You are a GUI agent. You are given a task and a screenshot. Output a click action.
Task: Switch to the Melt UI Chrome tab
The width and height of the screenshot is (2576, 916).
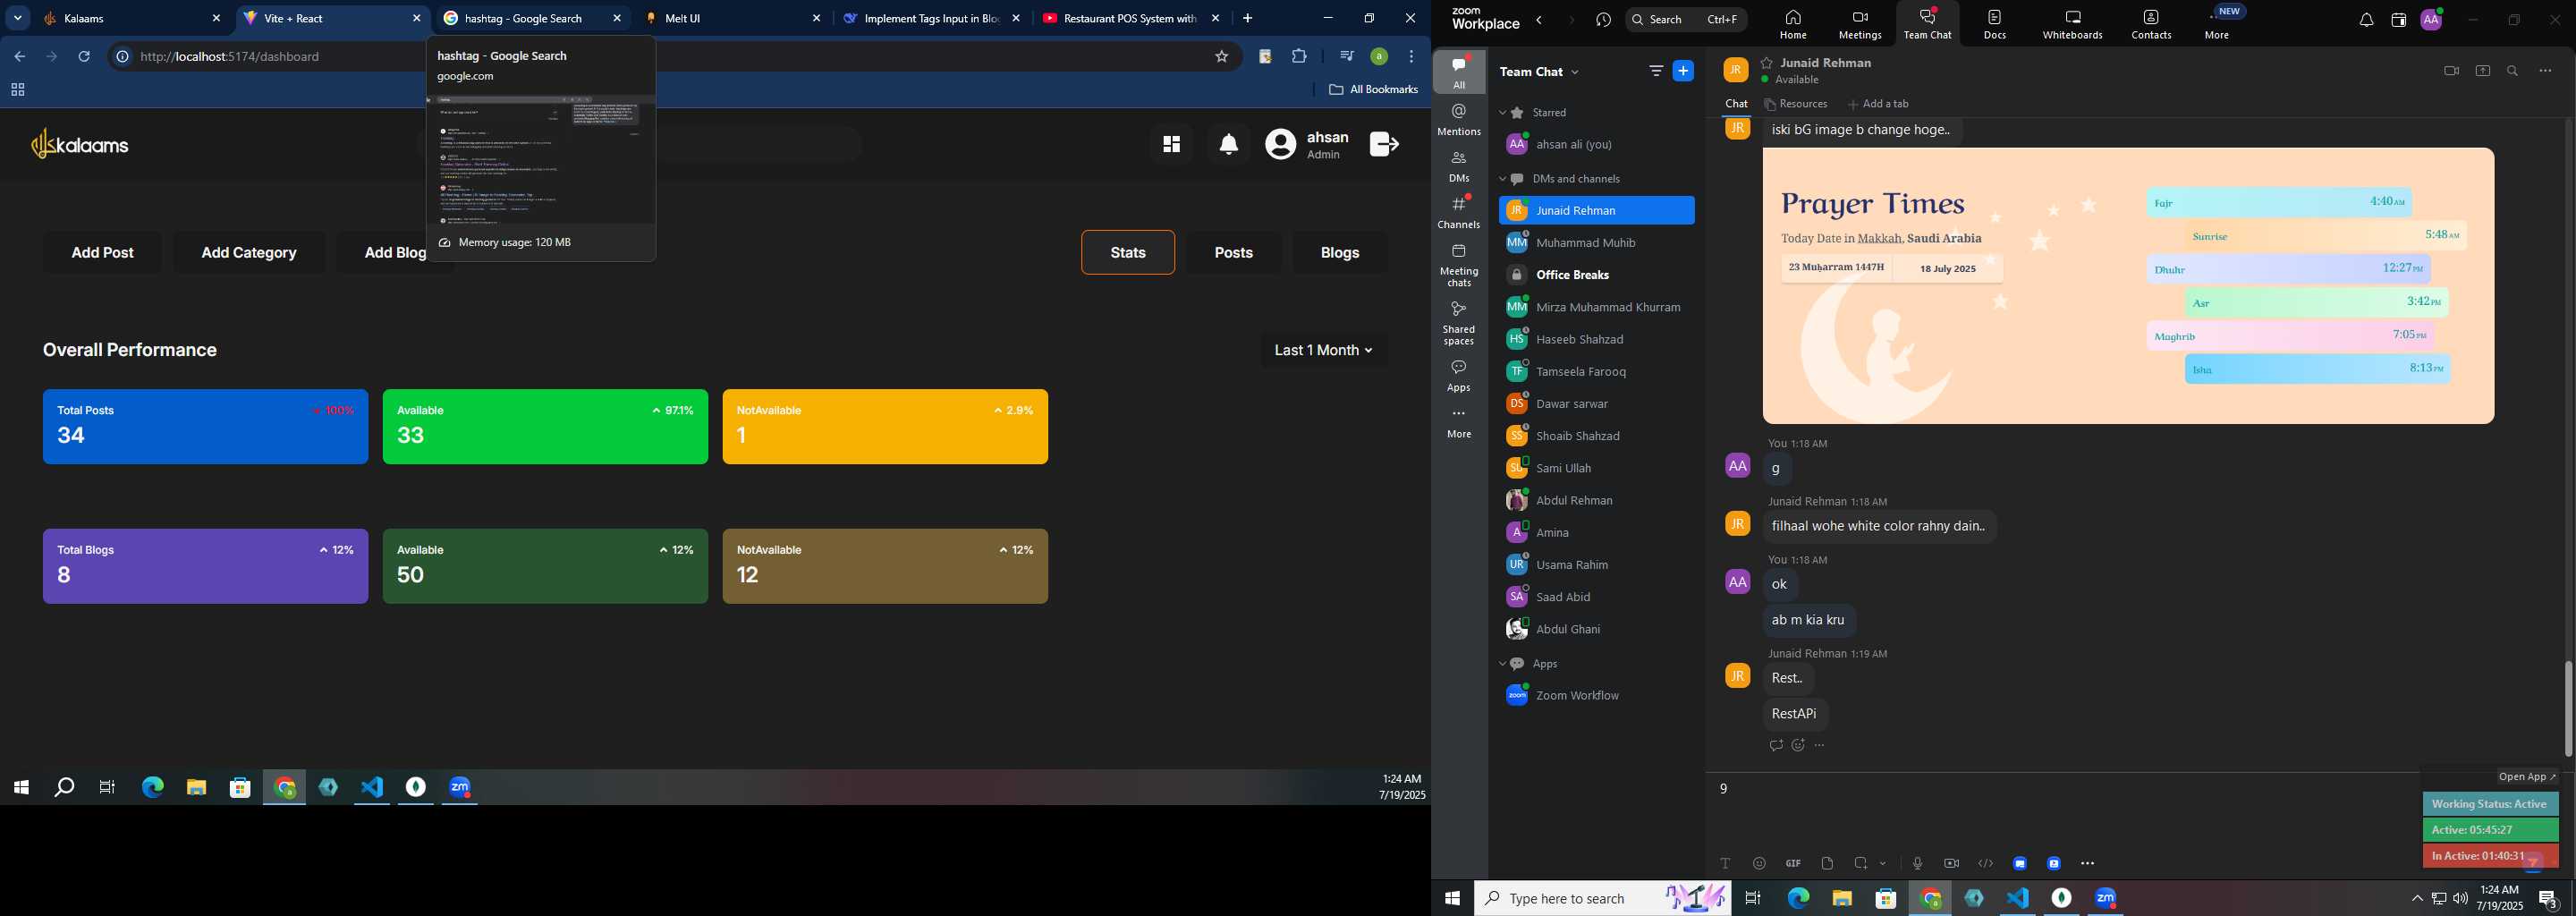point(733,18)
